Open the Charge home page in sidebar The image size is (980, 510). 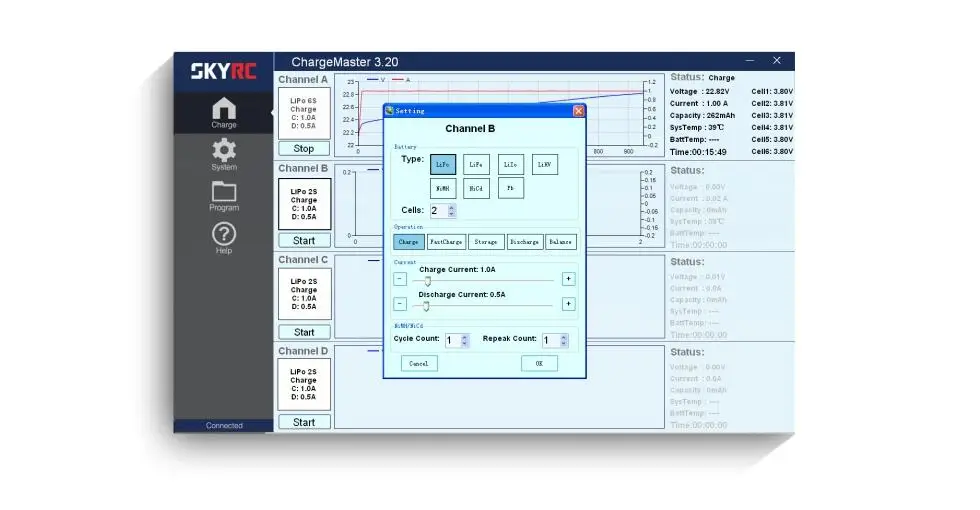224,112
